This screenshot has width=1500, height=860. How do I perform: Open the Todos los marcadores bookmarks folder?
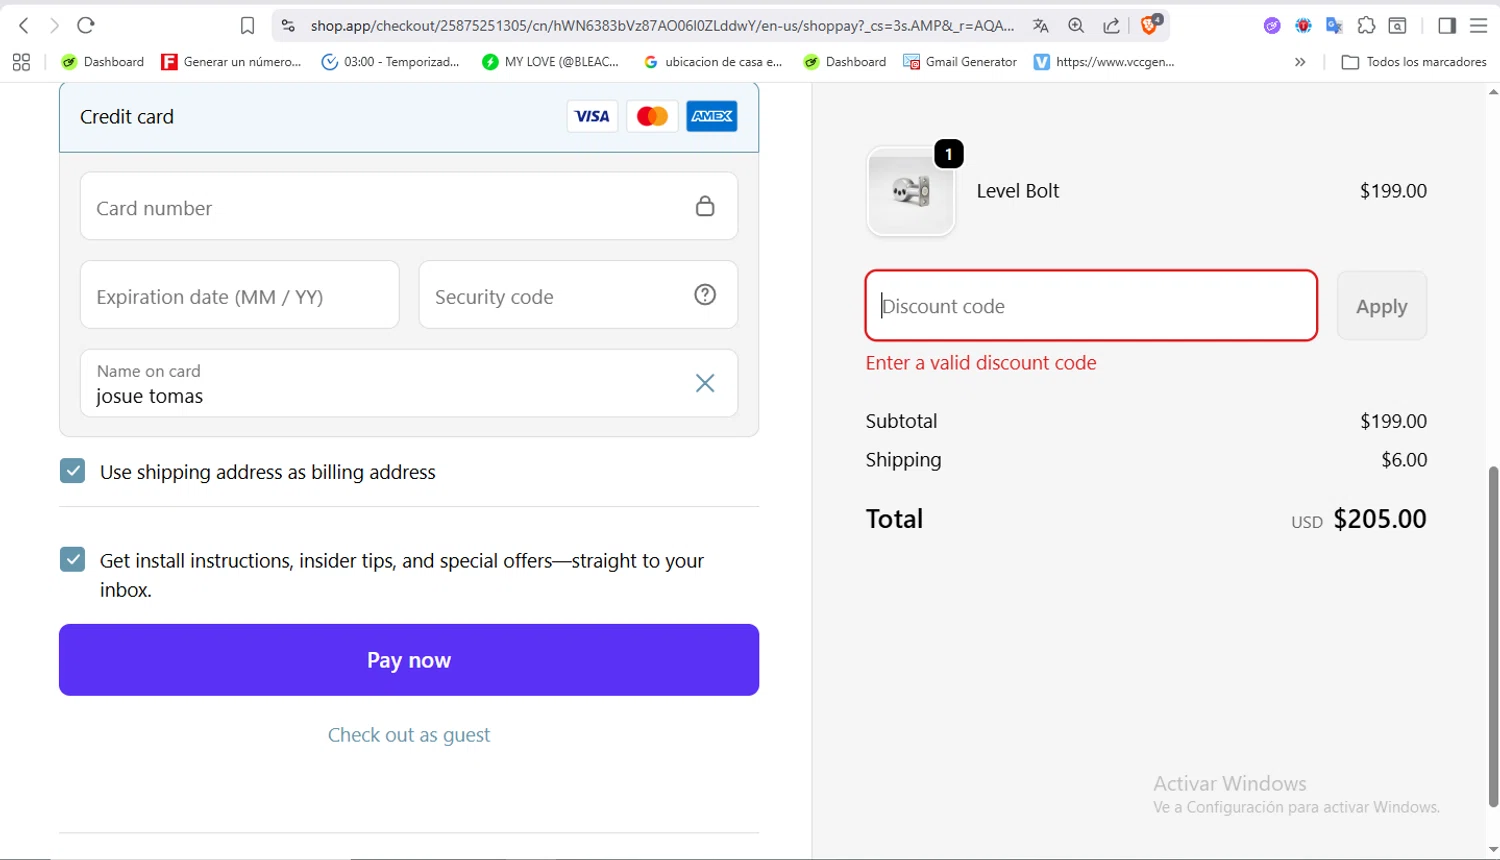coord(1414,62)
